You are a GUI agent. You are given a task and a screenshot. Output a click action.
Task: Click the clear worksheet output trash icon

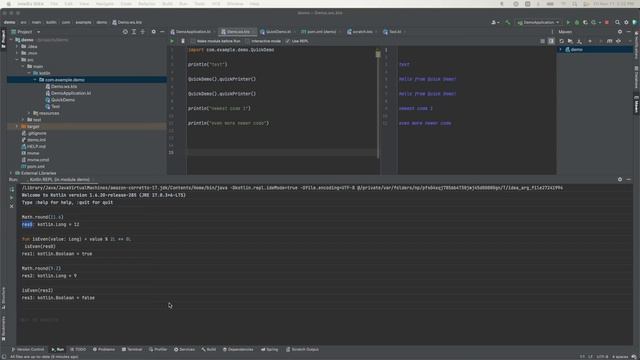[183, 41]
